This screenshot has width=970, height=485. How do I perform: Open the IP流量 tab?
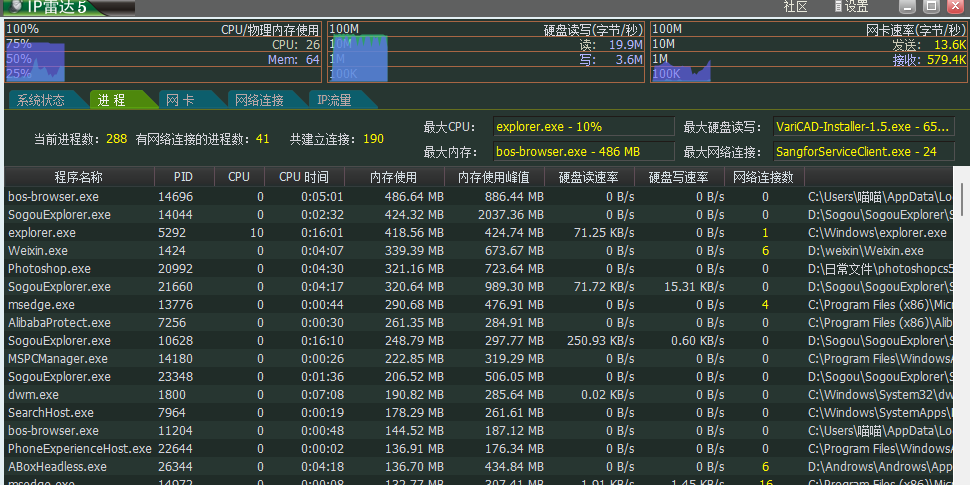pos(334,100)
